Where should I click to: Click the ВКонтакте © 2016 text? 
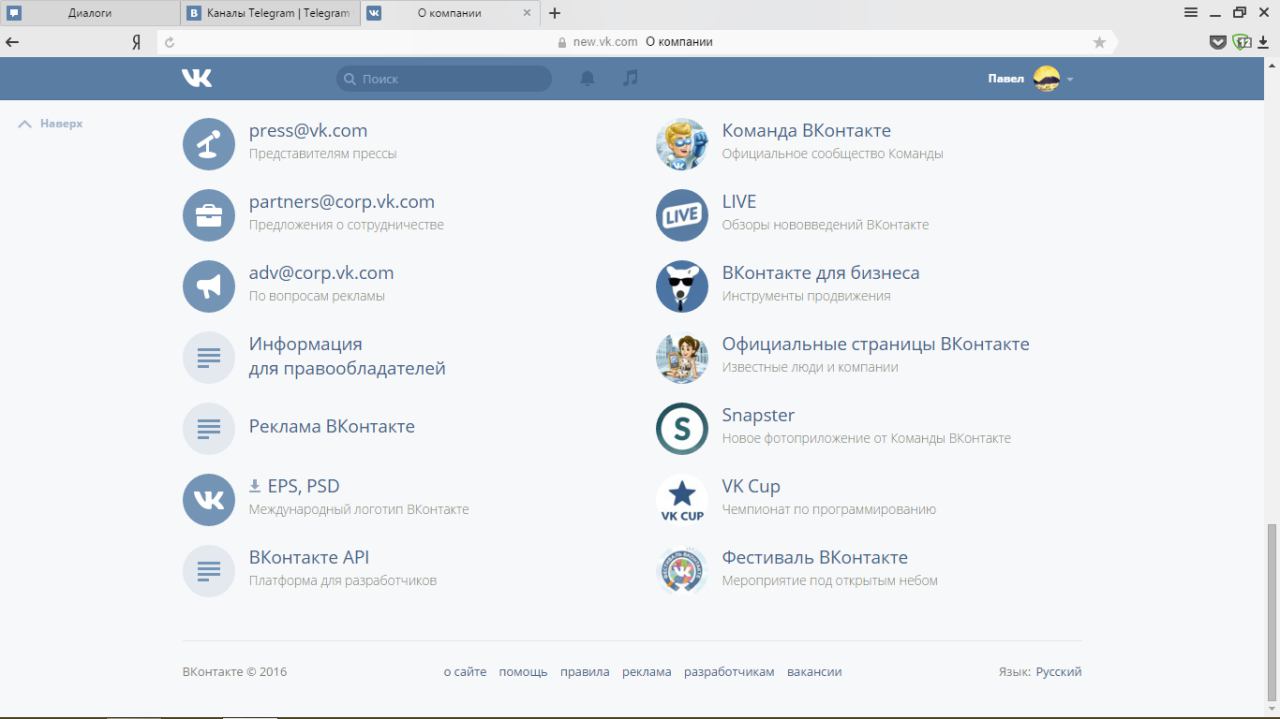tap(234, 672)
